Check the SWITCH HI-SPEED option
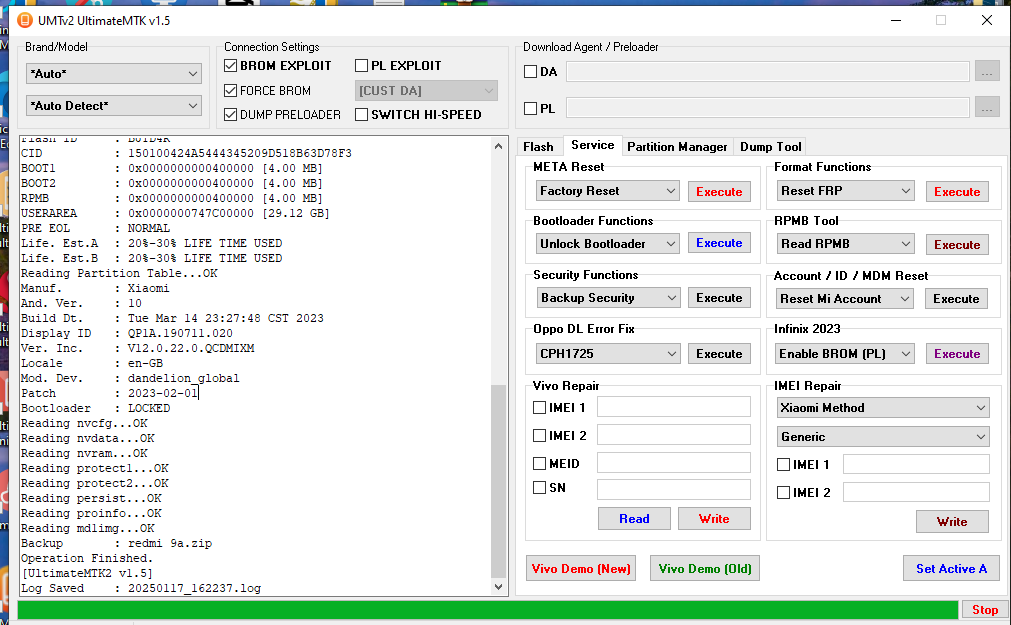Viewport: 1011px width, 625px height. coord(362,115)
